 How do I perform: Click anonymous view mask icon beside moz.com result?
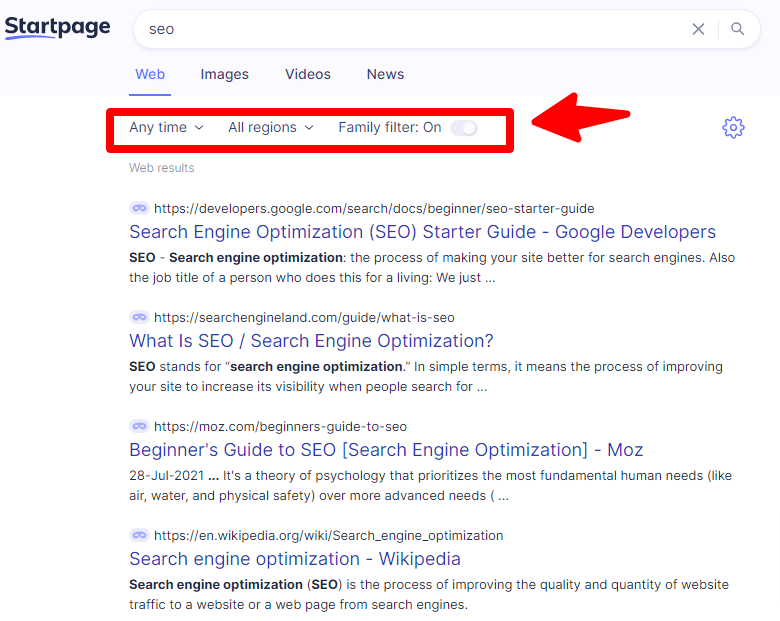point(139,426)
